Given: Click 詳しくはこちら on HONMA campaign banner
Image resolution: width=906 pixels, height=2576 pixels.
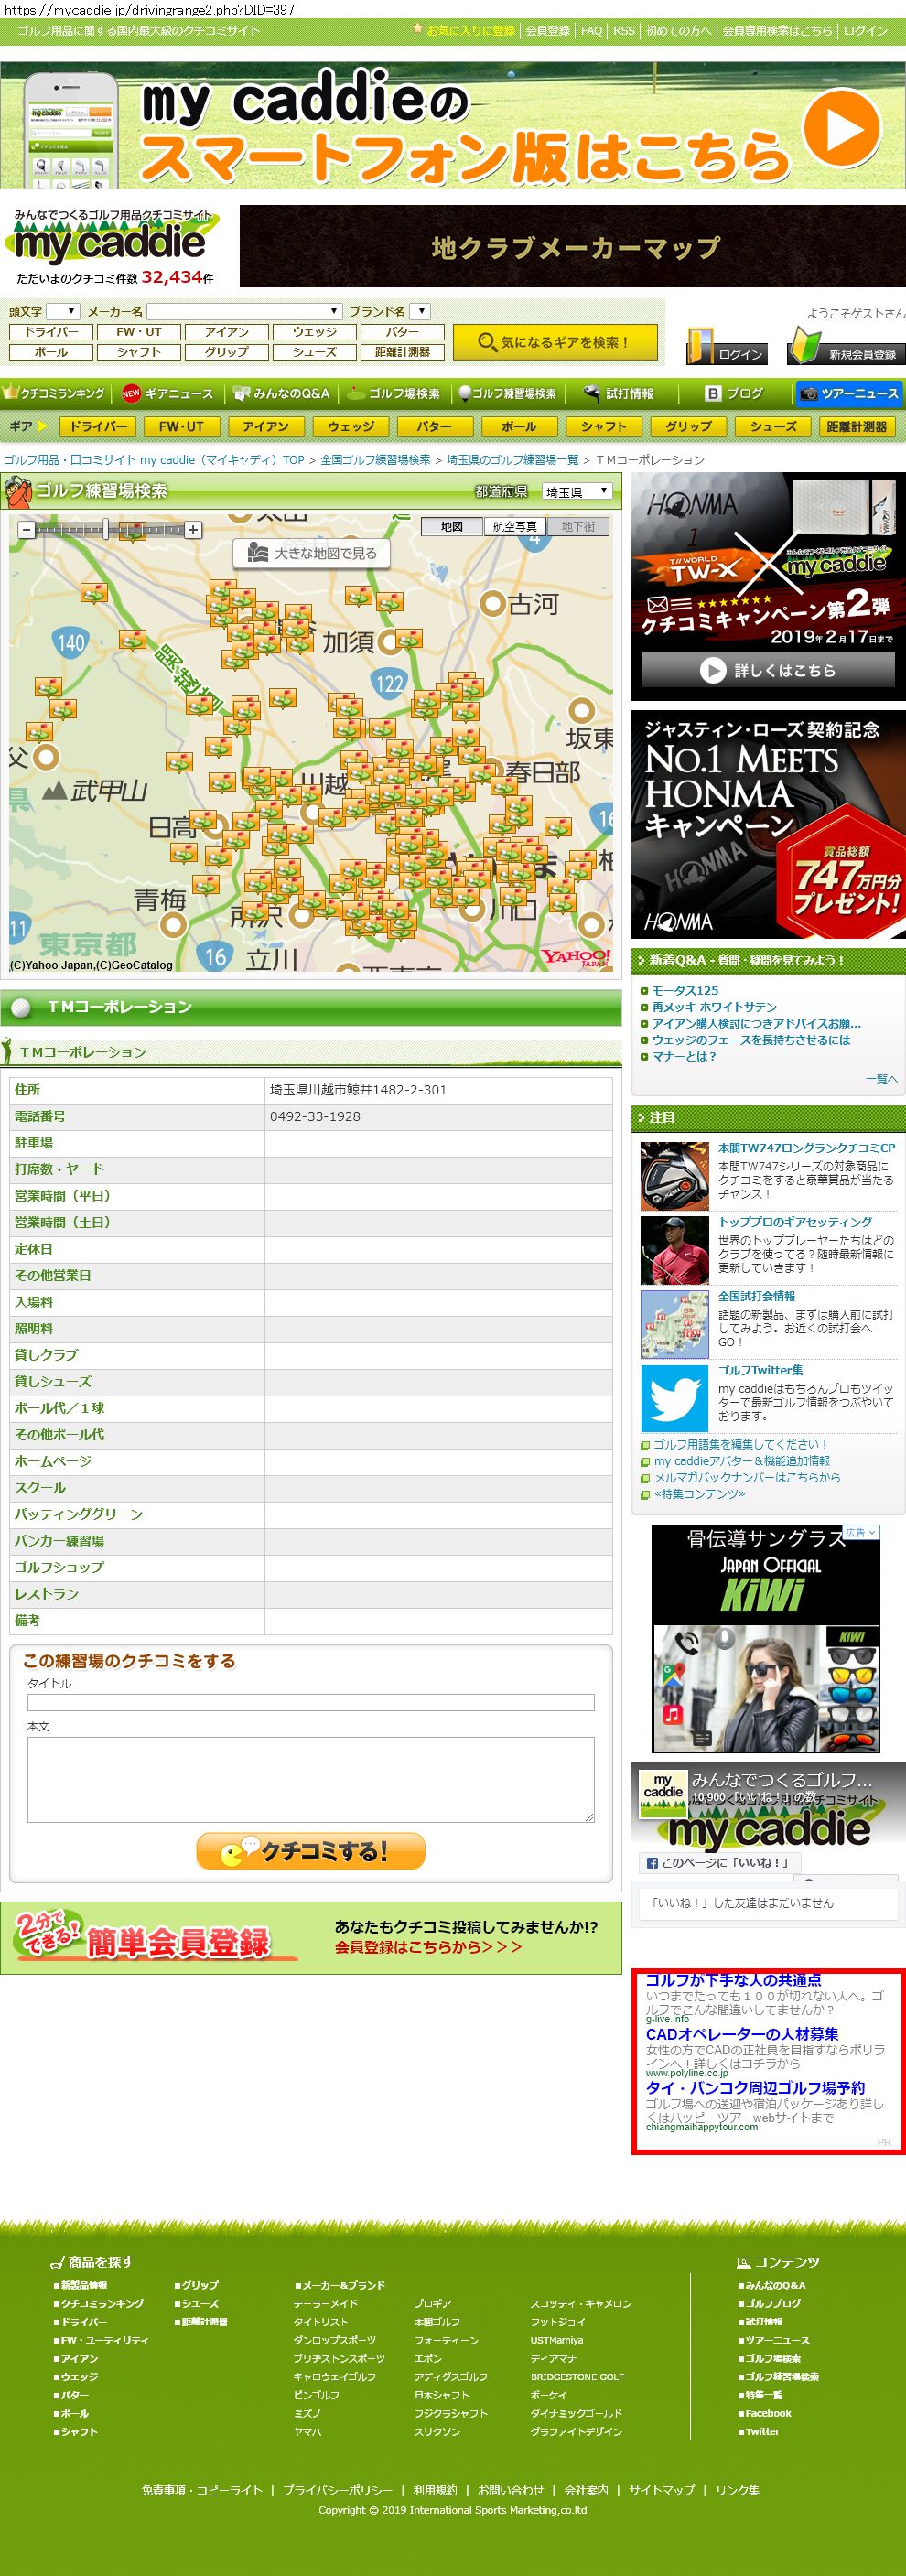Looking at the screenshot, I should point(768,670).
